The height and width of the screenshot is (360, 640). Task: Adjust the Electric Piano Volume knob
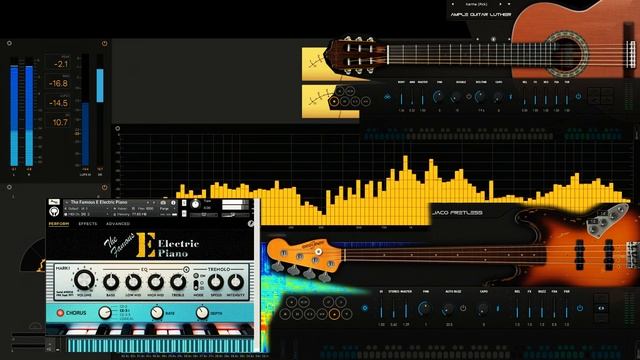[84, 280]
